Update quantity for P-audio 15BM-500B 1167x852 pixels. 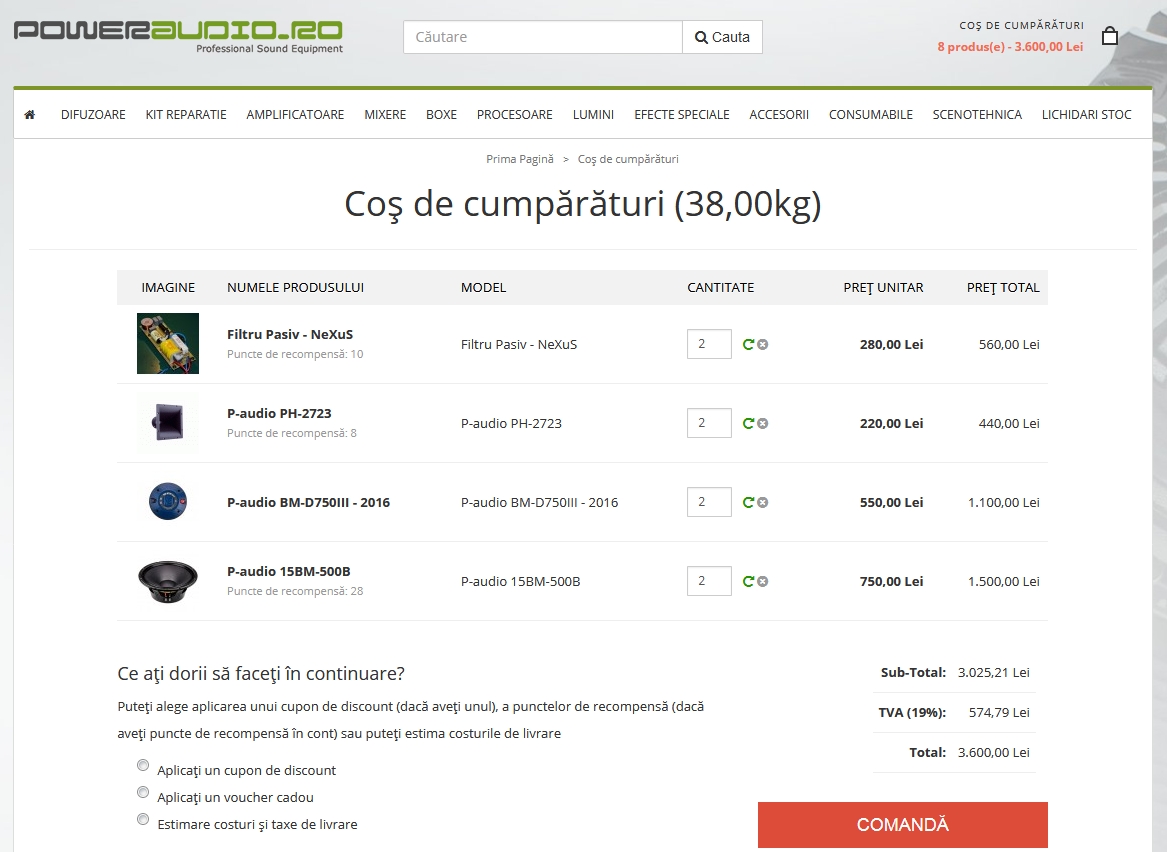point(749,581)
